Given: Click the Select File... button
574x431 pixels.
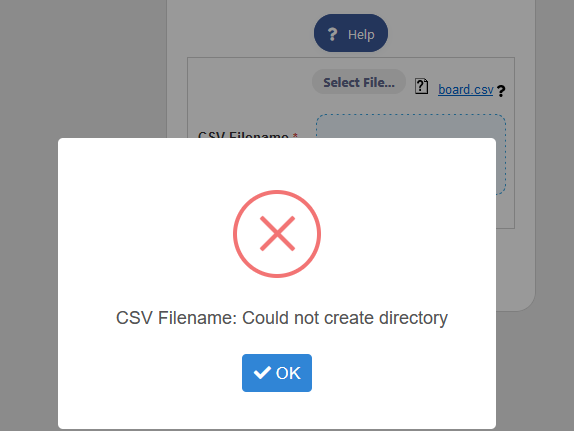Looking at the screenshot, I should (x=359, y=82).
